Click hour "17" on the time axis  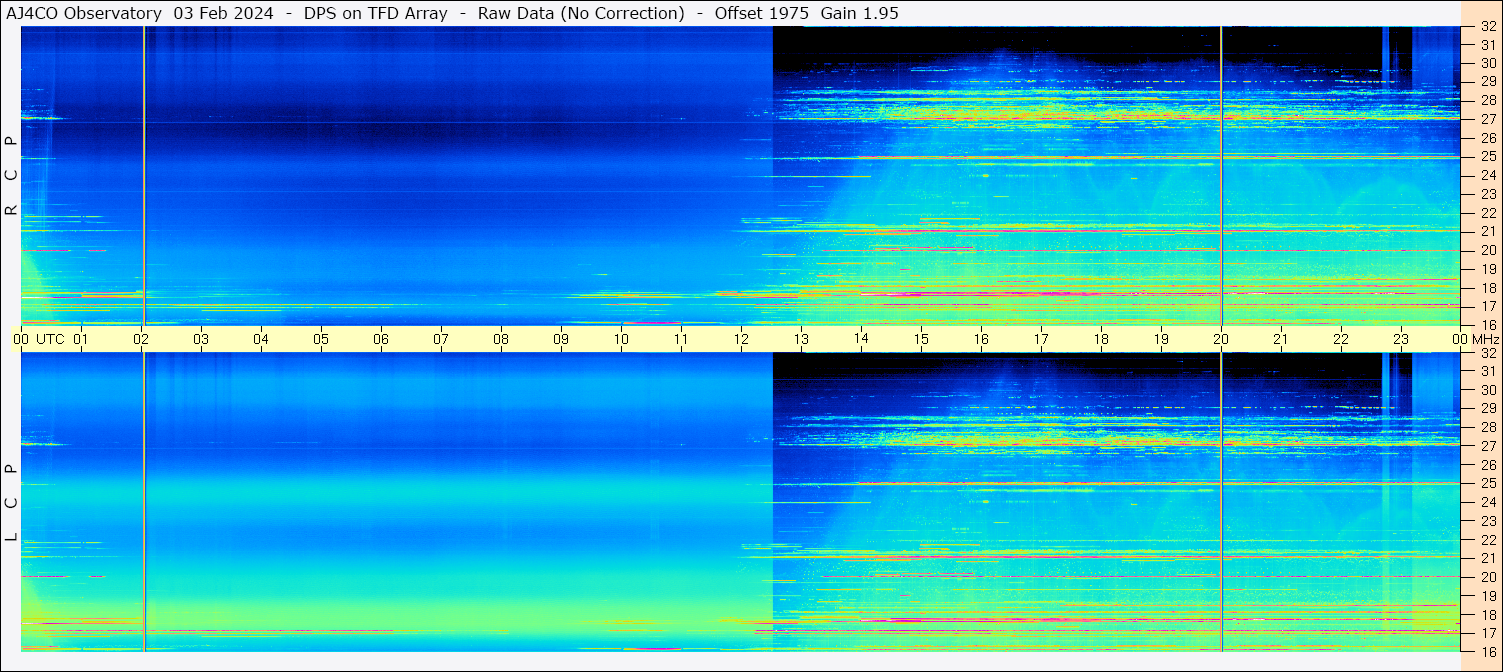pyautogui.click(x=1041, y=339)
